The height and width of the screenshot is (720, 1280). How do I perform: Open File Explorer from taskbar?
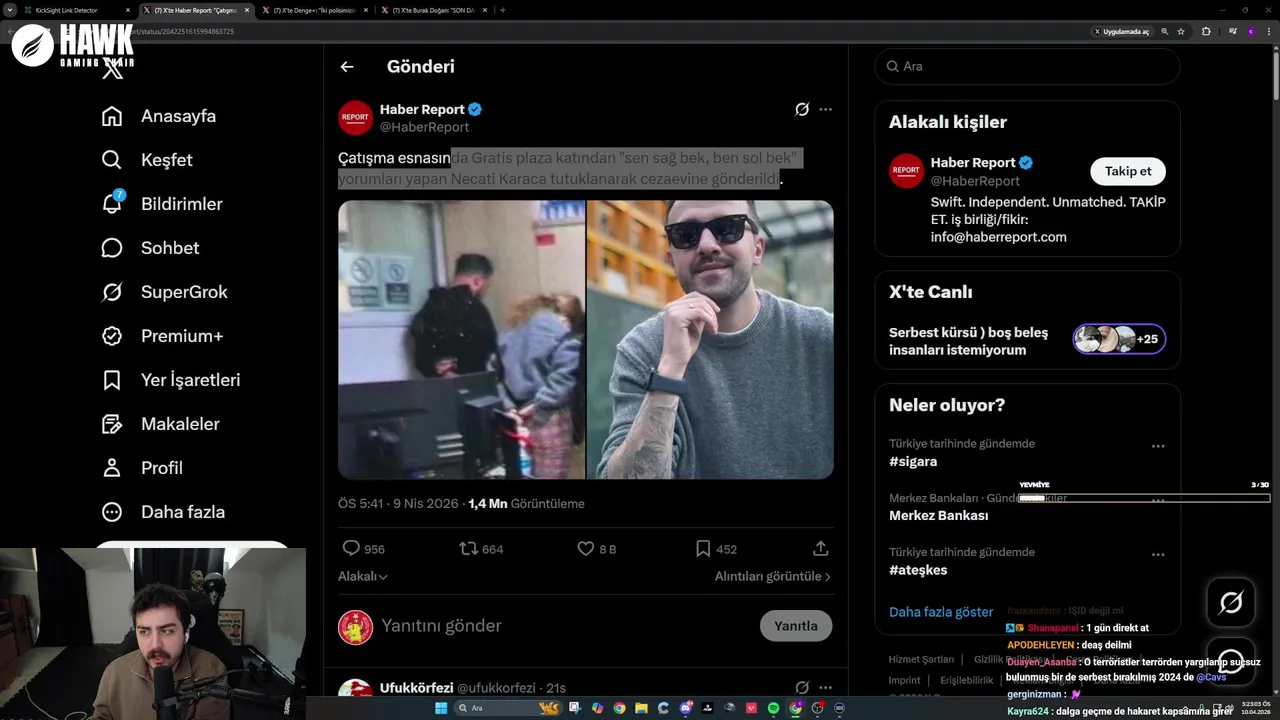point(641,708)
